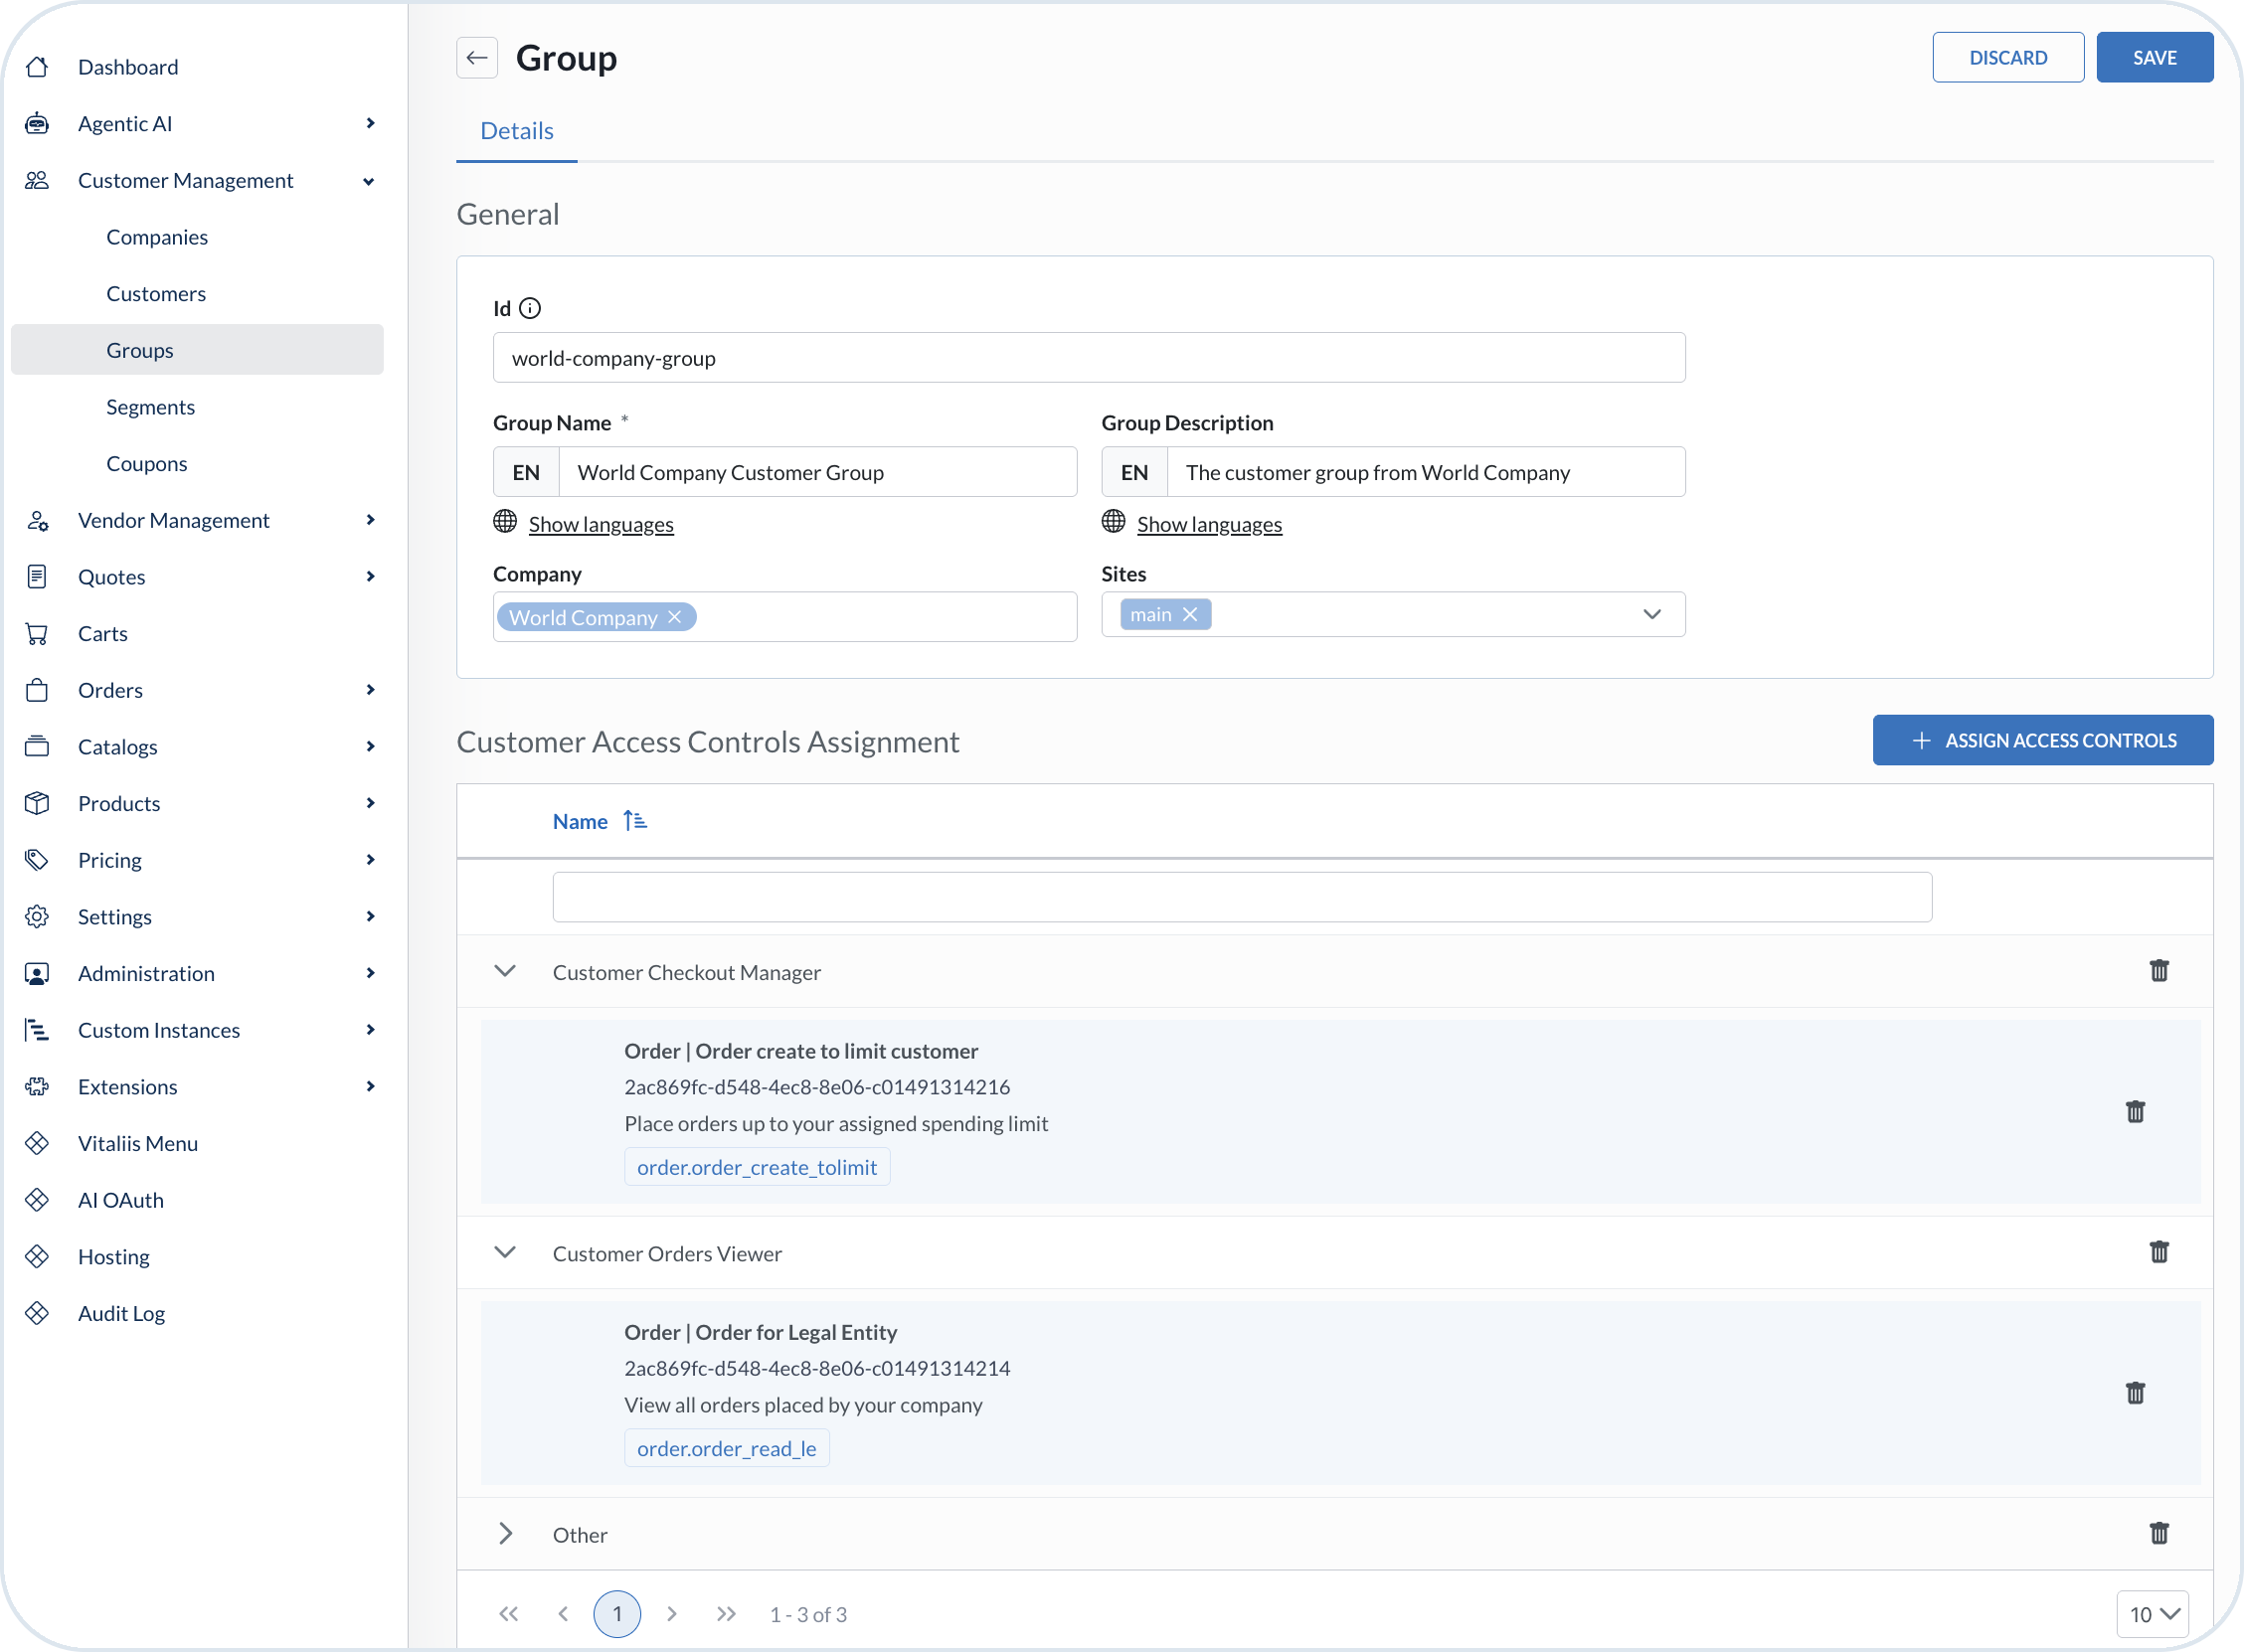
Task: Click the Pricing tag icon
Action: [37, 861]
